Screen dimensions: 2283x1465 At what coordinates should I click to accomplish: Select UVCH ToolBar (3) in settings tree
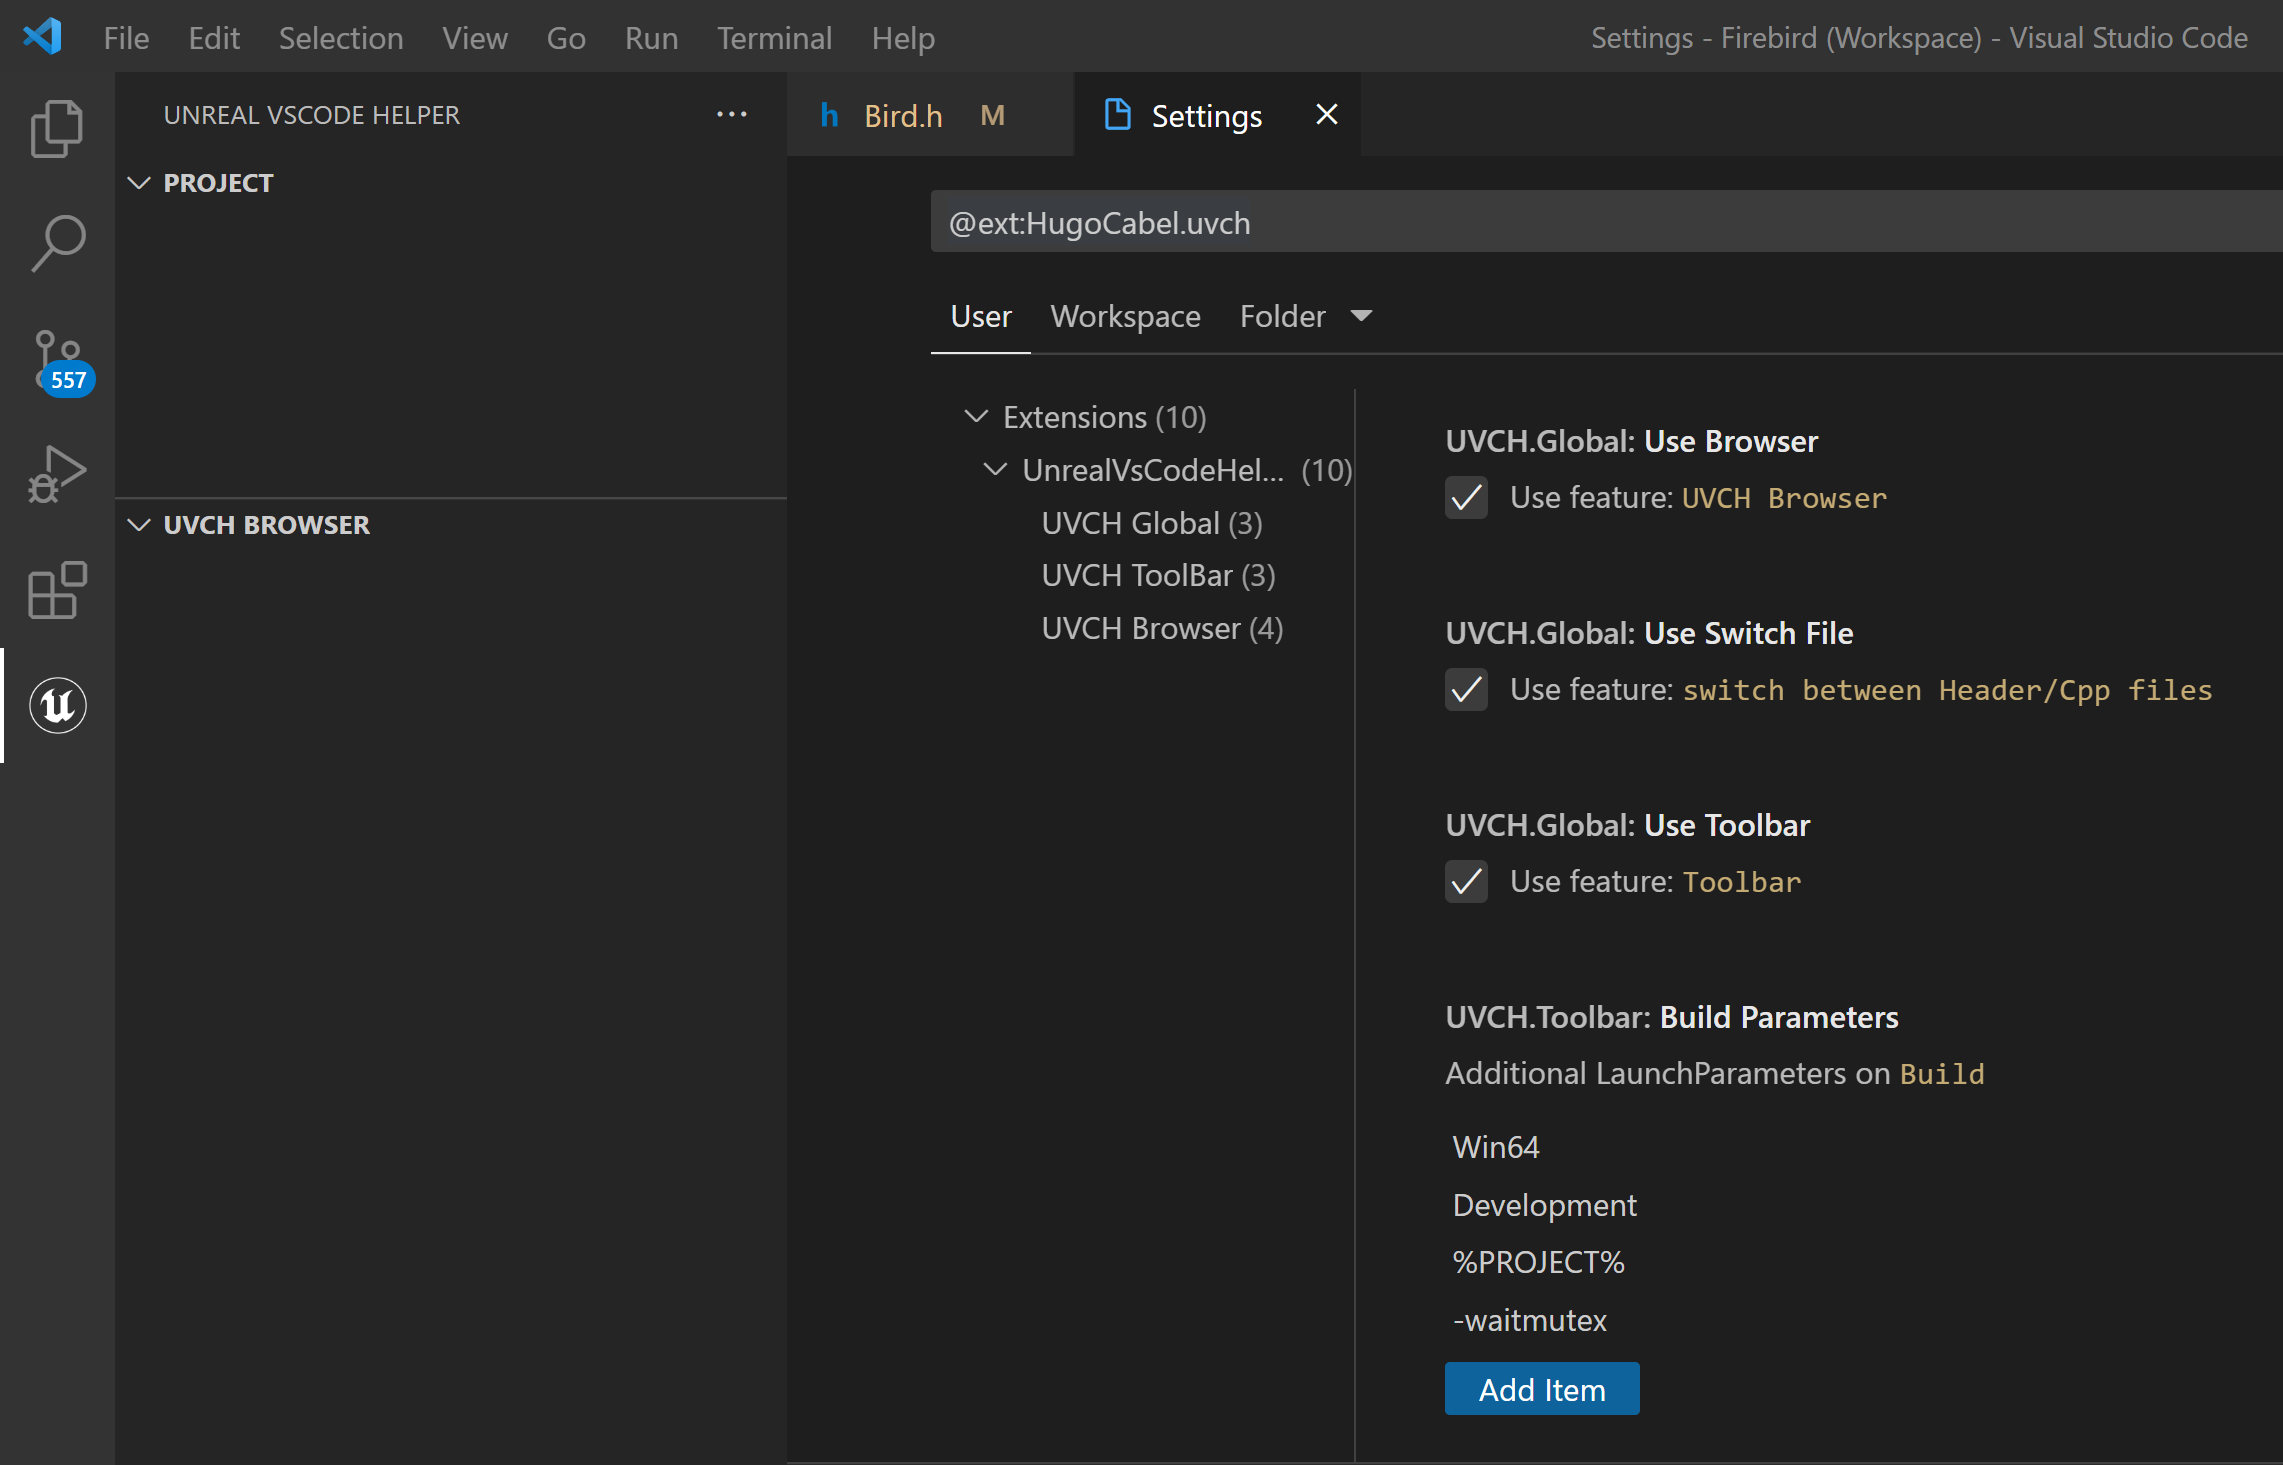tap(1158, 575)
